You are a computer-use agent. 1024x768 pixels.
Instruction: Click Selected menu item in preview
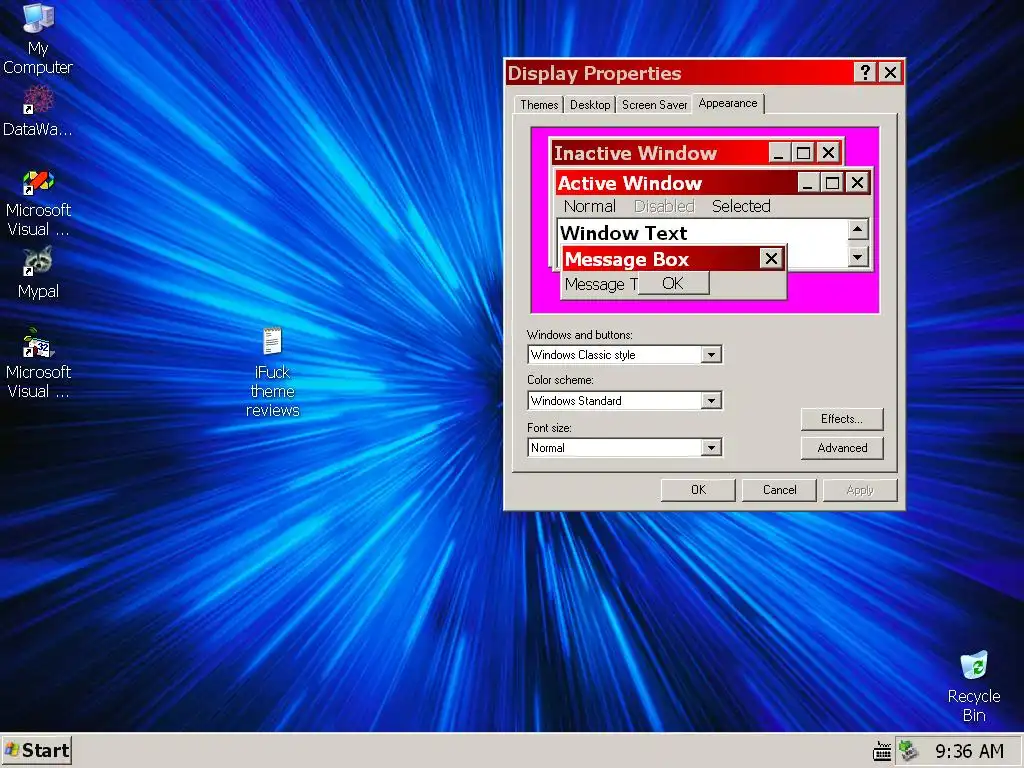[741, 206]
